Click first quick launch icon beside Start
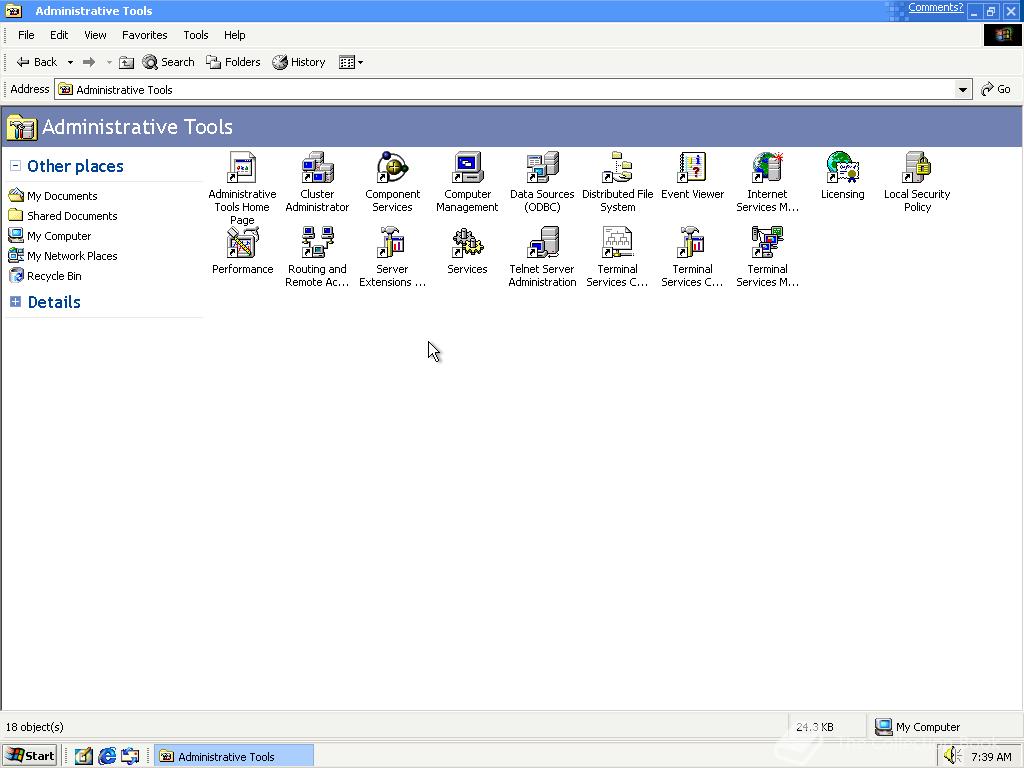The image size is (1024, 768). (x=84, y=756)
